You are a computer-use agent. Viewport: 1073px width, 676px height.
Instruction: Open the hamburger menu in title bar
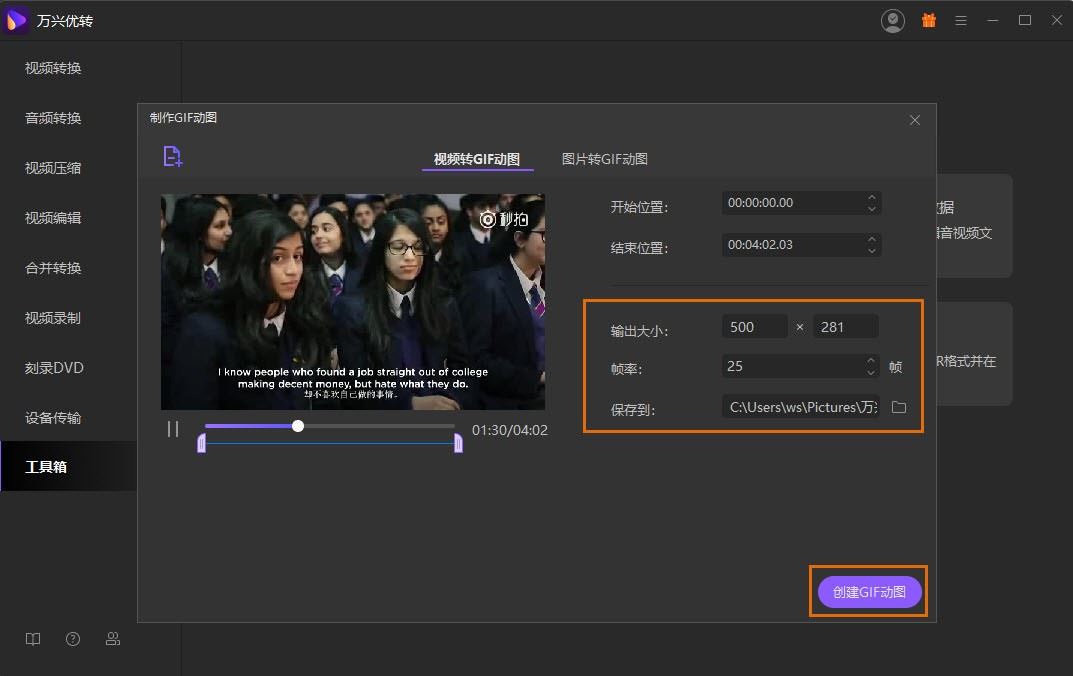pos(961,21)
